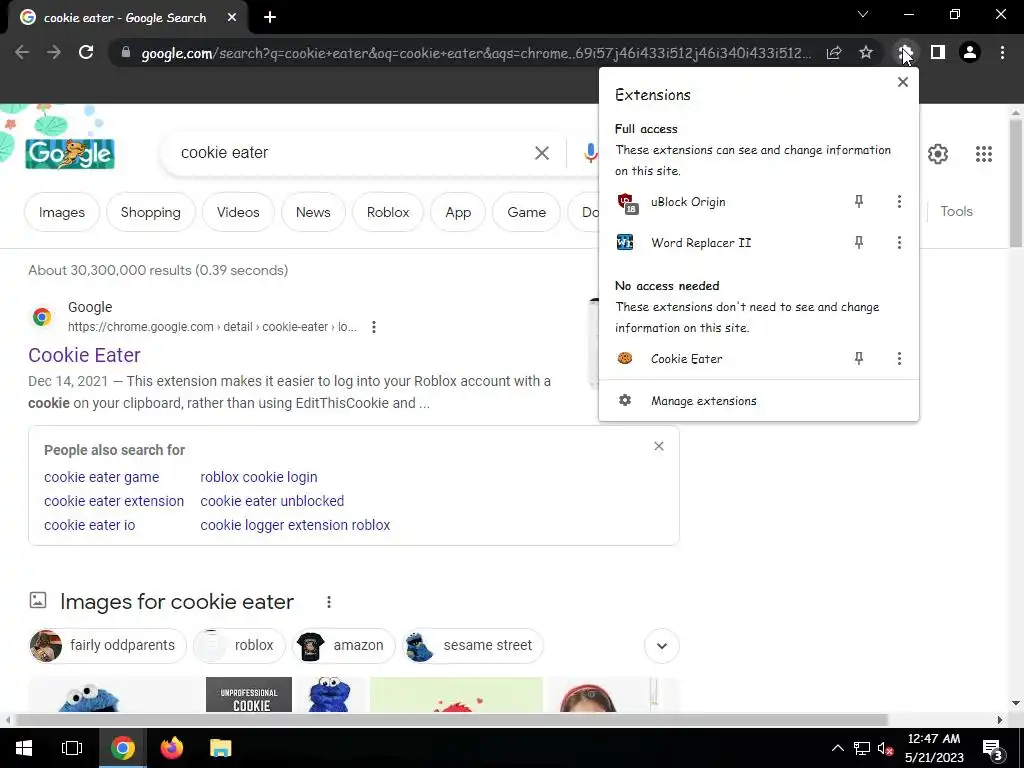Open the Windows Start menu
Image resolution: width=1024 pixels, height=768 pixels.
coord(24,748)
